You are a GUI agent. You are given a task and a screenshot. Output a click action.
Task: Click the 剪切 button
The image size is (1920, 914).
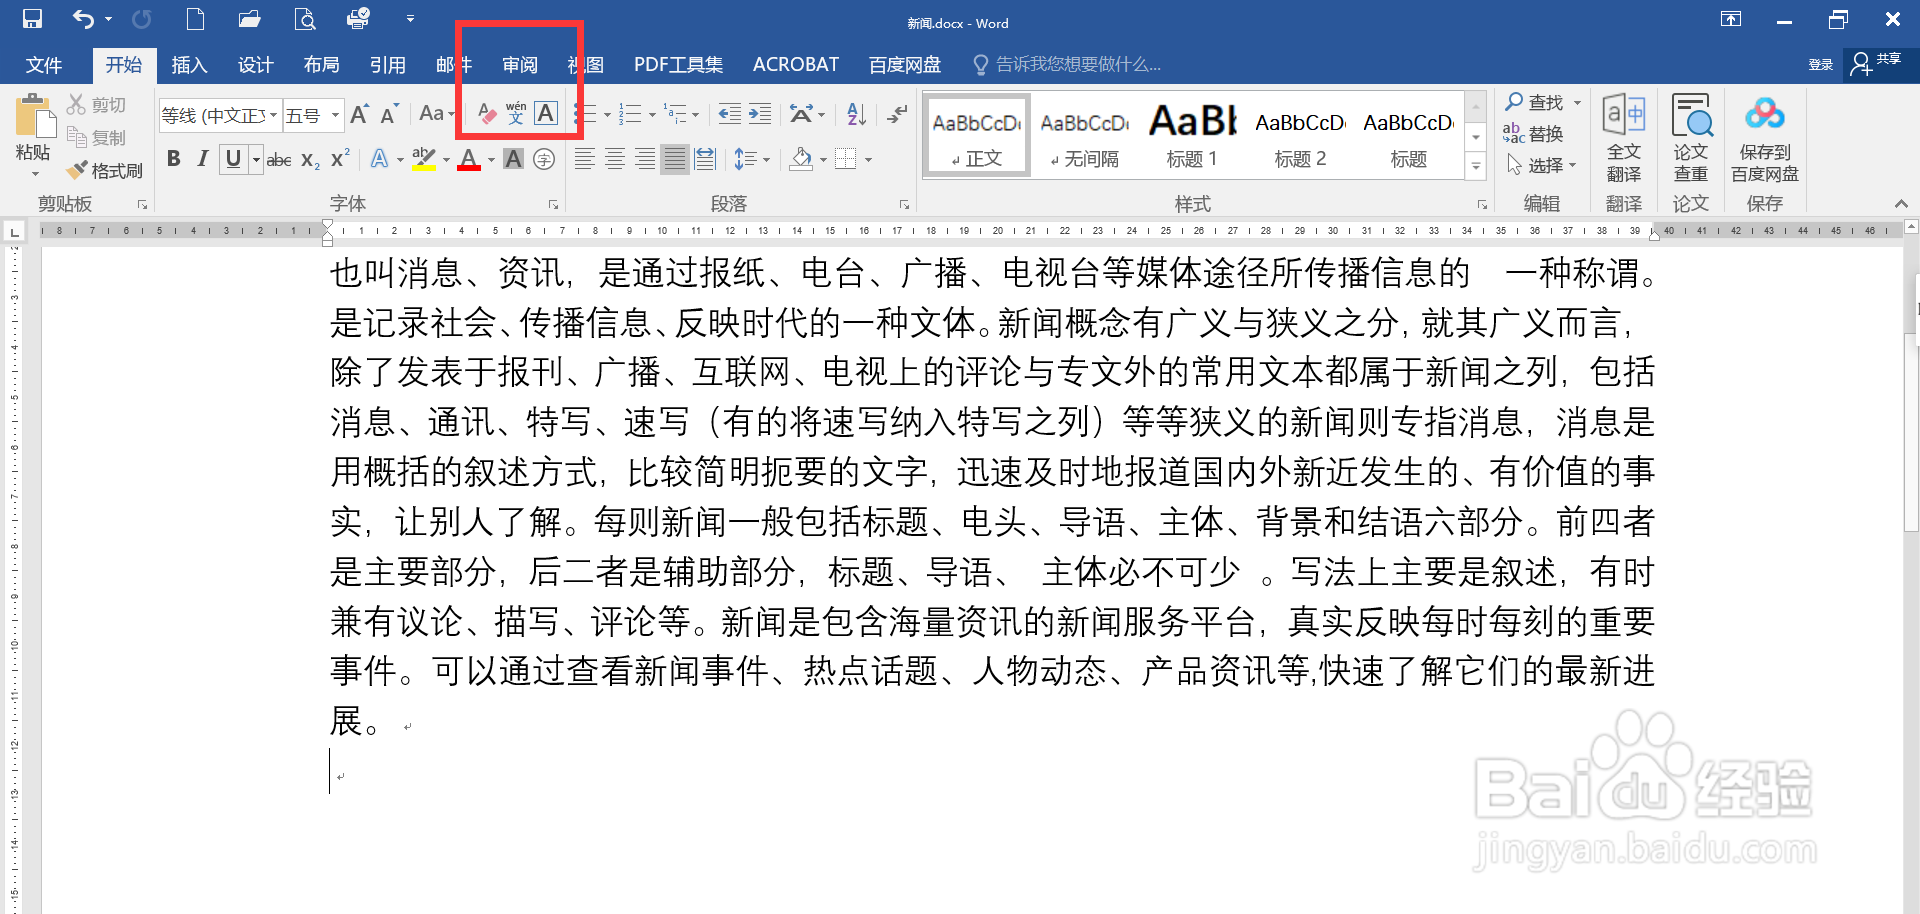coord(97,105)
